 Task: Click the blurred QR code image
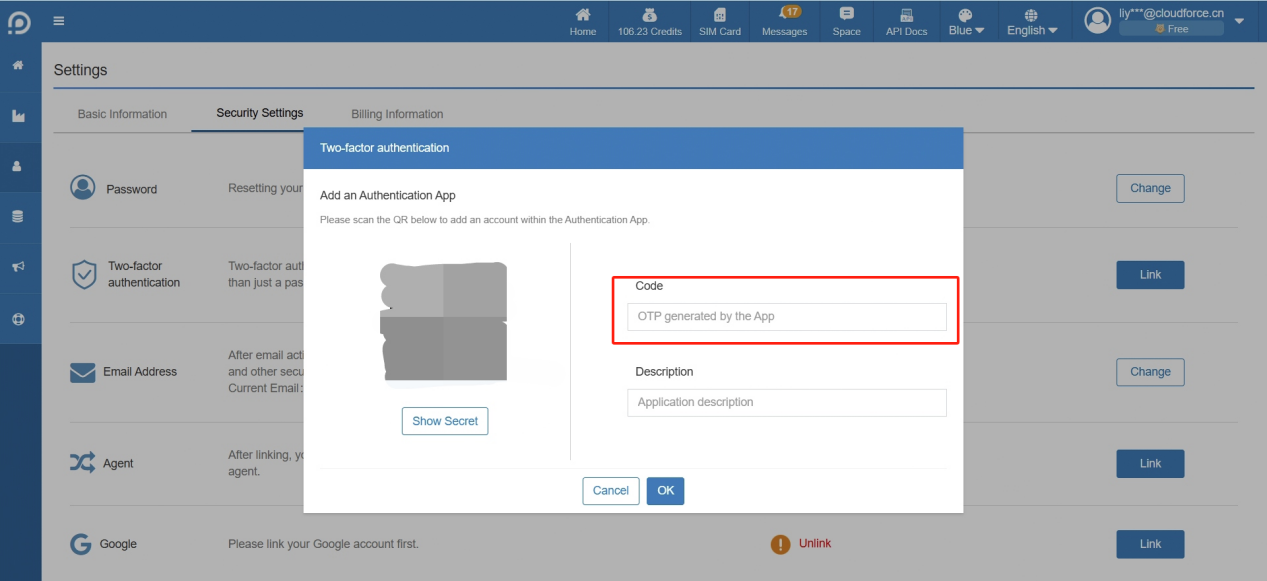(443, 321)
